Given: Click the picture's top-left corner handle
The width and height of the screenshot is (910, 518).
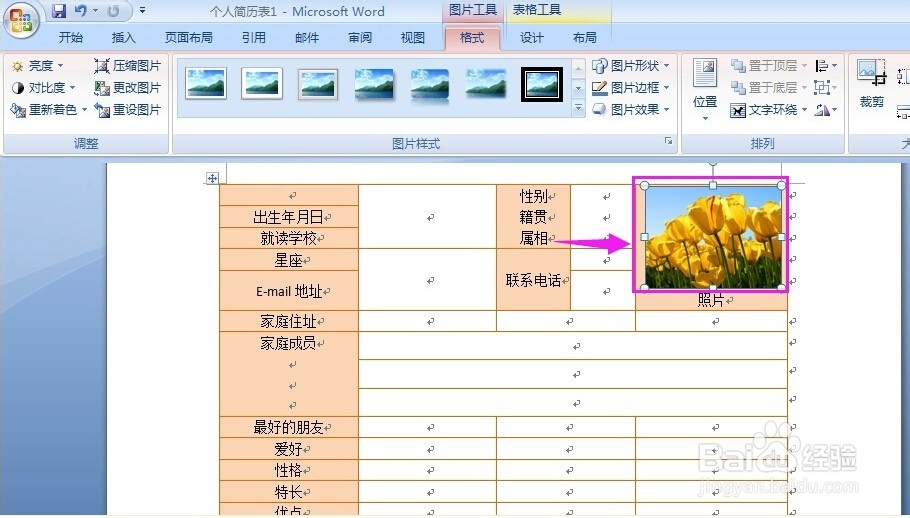Looking at the screenshot, I should (x=644, y=186).
